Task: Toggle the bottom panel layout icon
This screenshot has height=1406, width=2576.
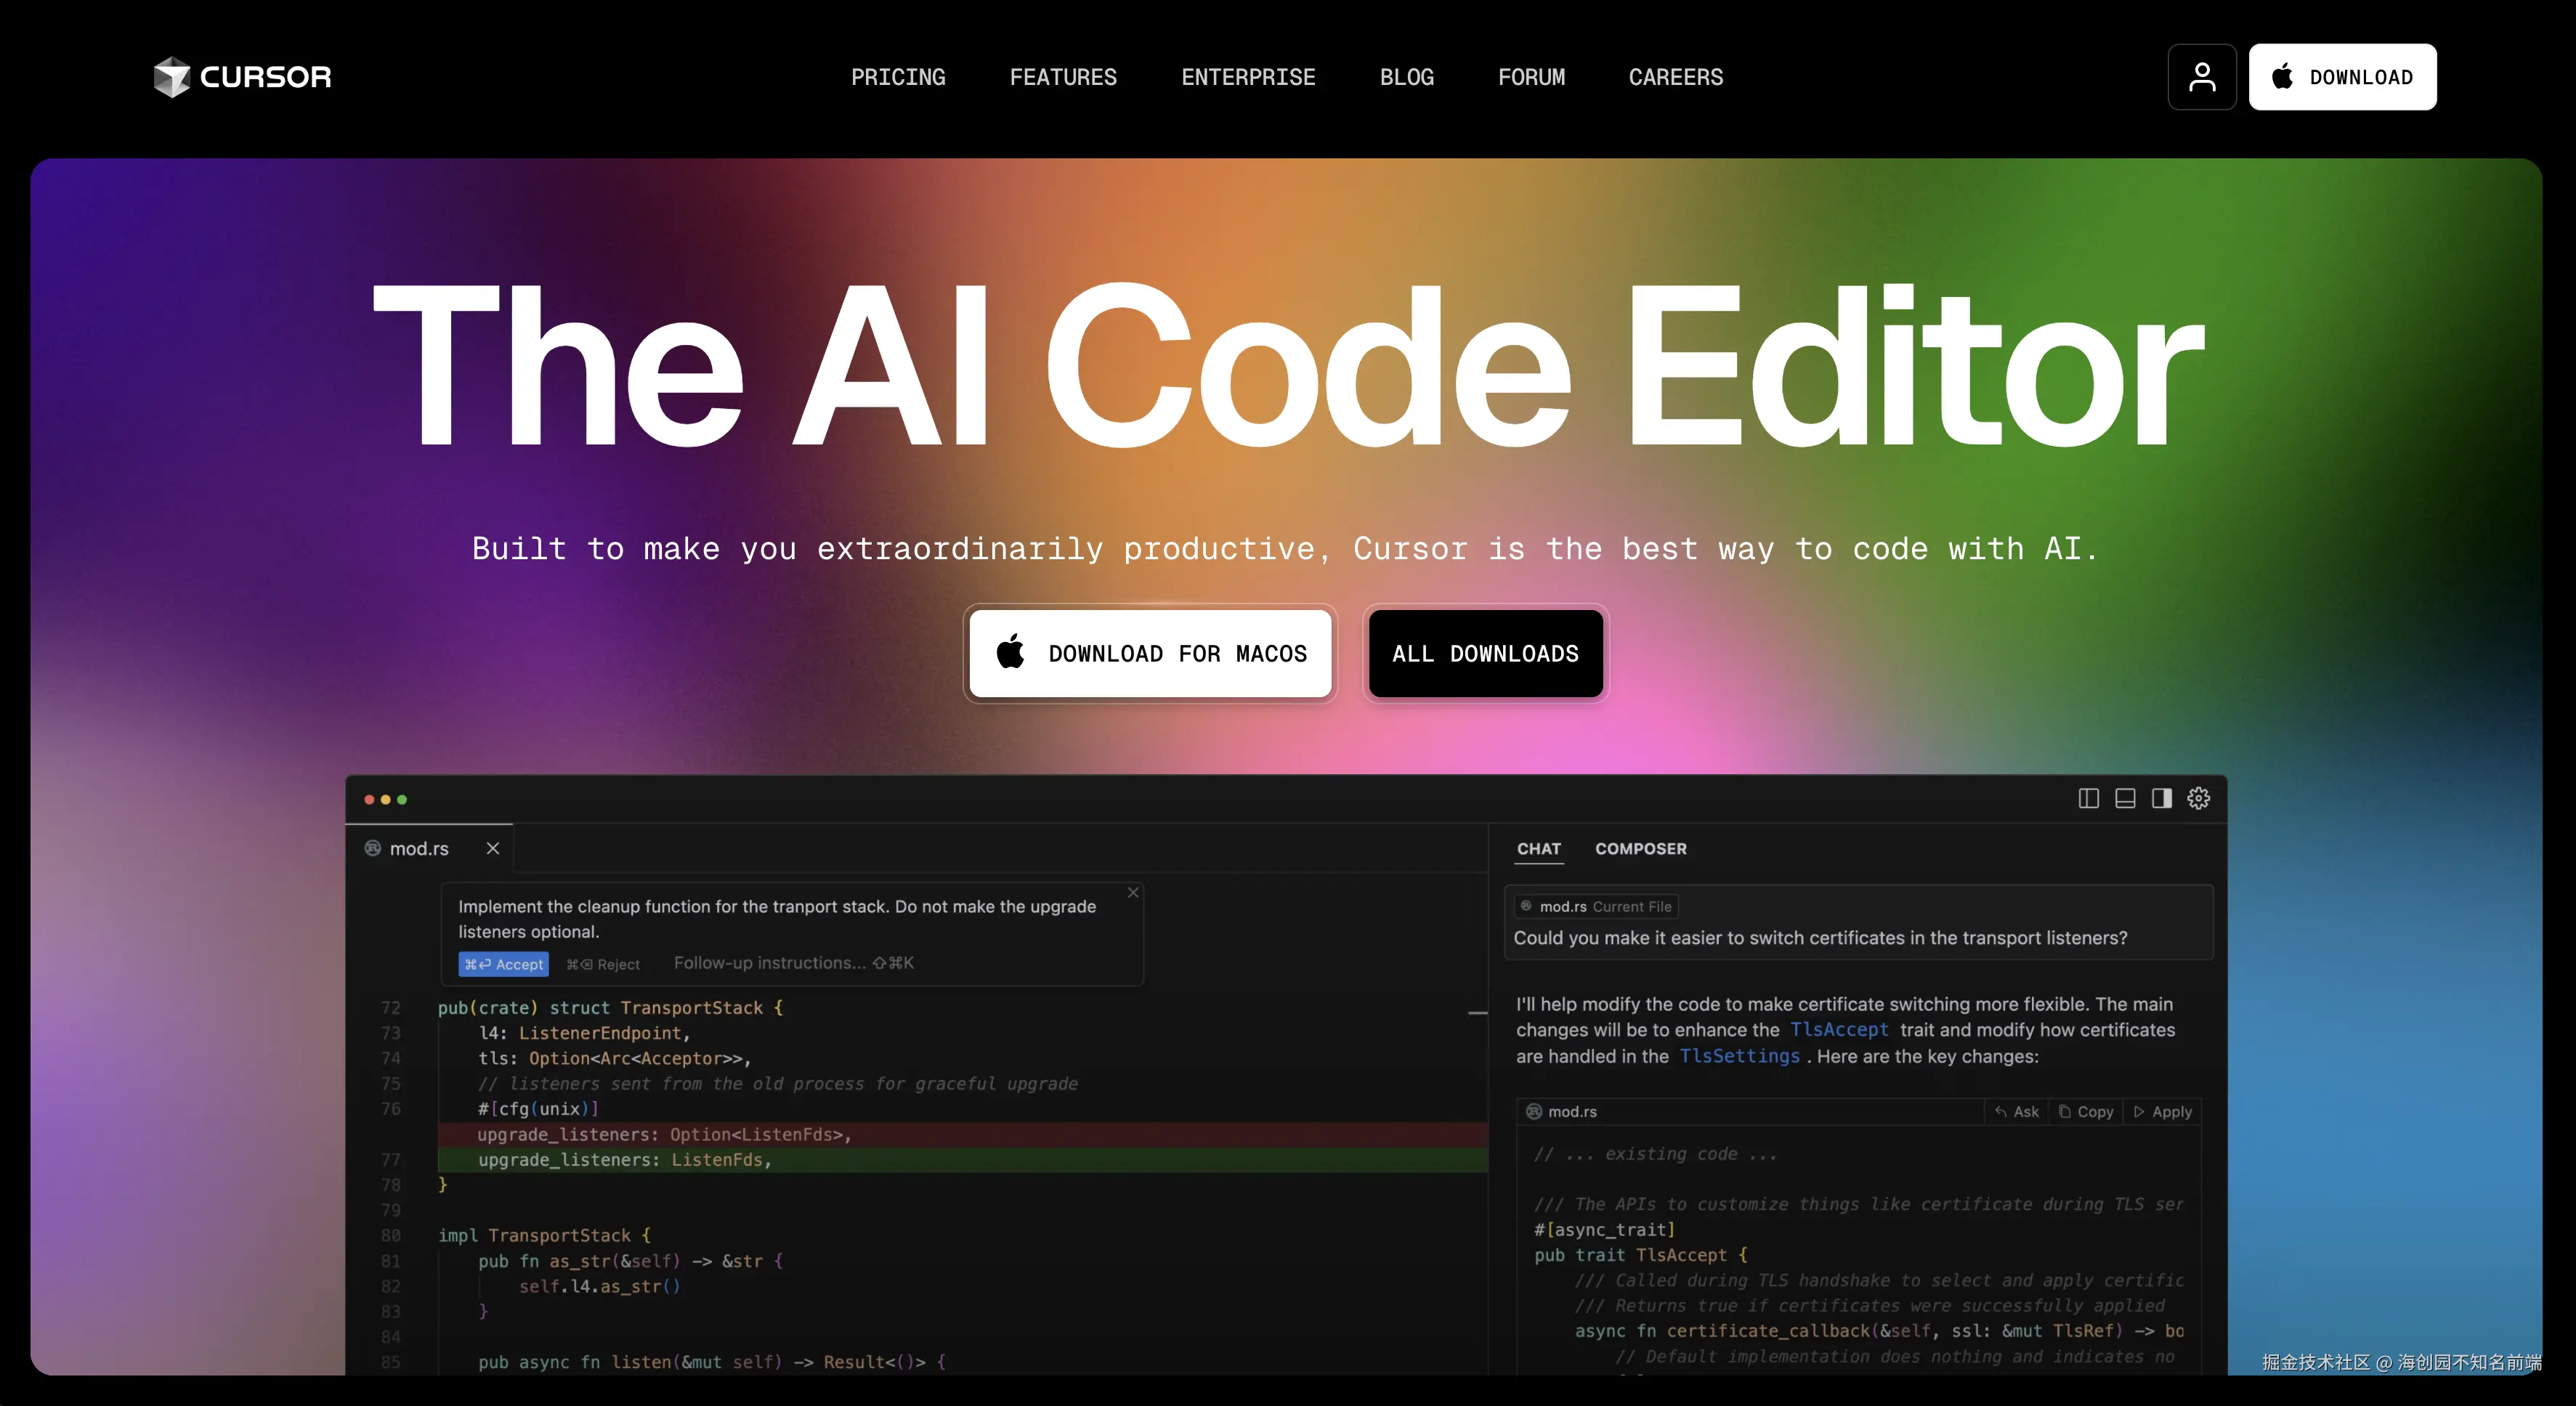Action: pos(2125,798)
